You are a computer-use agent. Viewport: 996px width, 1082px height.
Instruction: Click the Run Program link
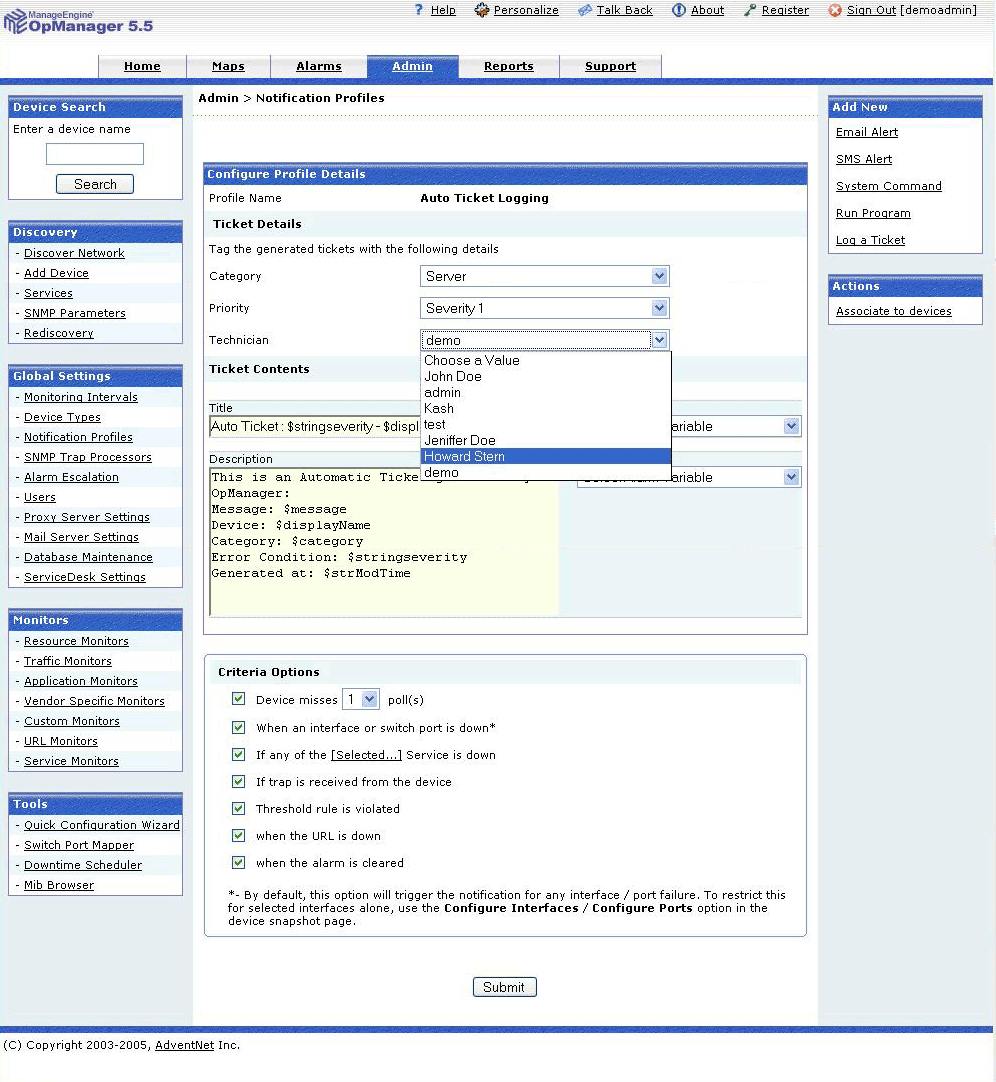point(873,213)
